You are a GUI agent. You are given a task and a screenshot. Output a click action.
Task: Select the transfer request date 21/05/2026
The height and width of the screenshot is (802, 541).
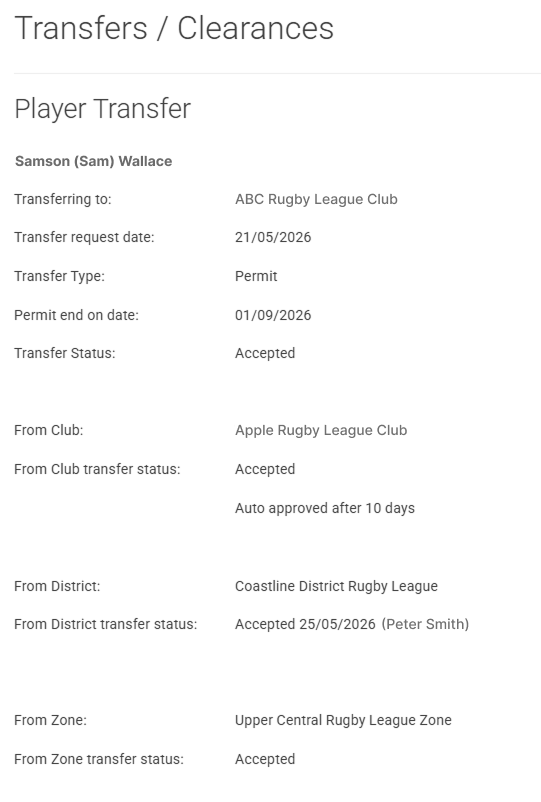pyautogui.click(x=273, y=237)
